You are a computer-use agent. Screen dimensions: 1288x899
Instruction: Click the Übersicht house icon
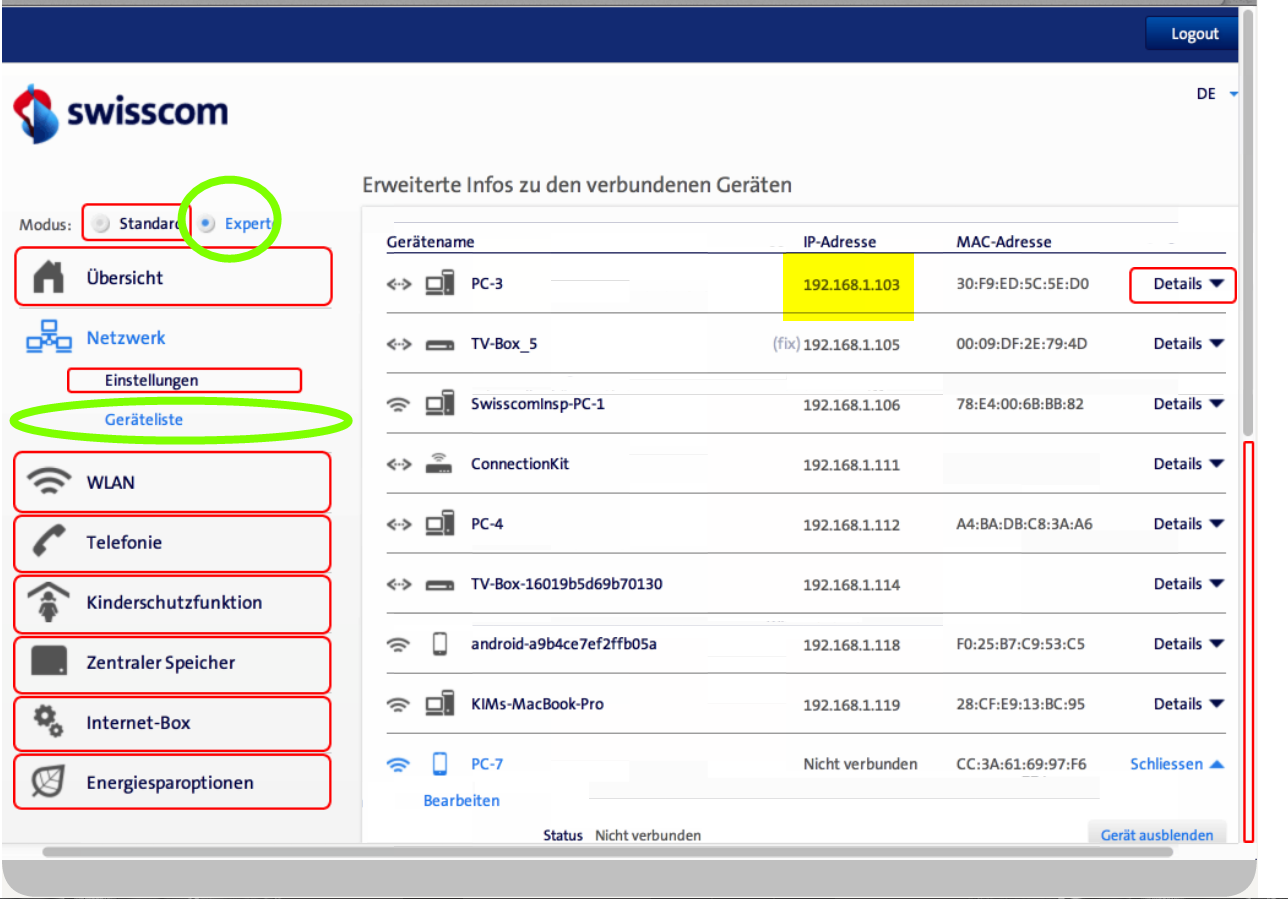[49, 278]
